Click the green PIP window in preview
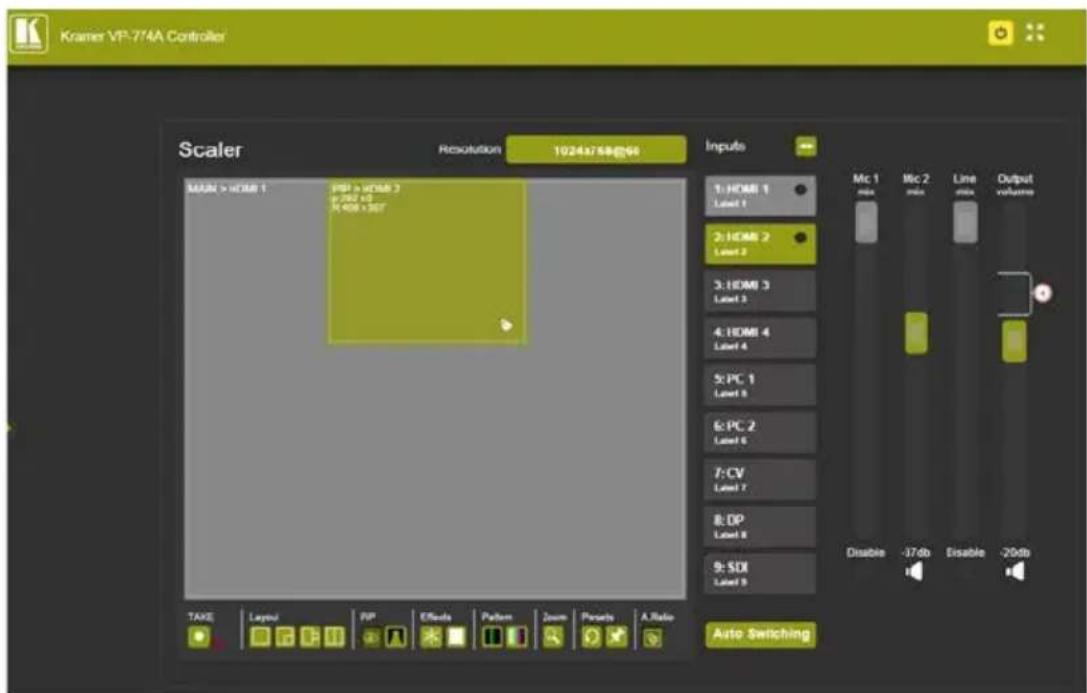This screenshot has width=1087, height=693. [x=427, y=261]
